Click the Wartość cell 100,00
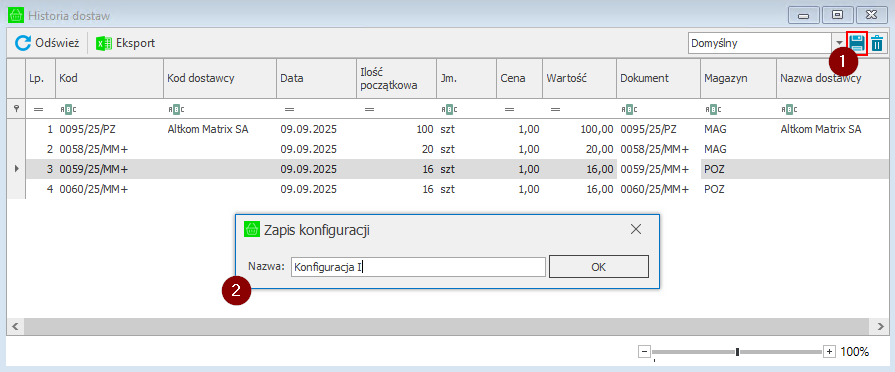This screenshot has width=895, height=372. pos(579,130)
